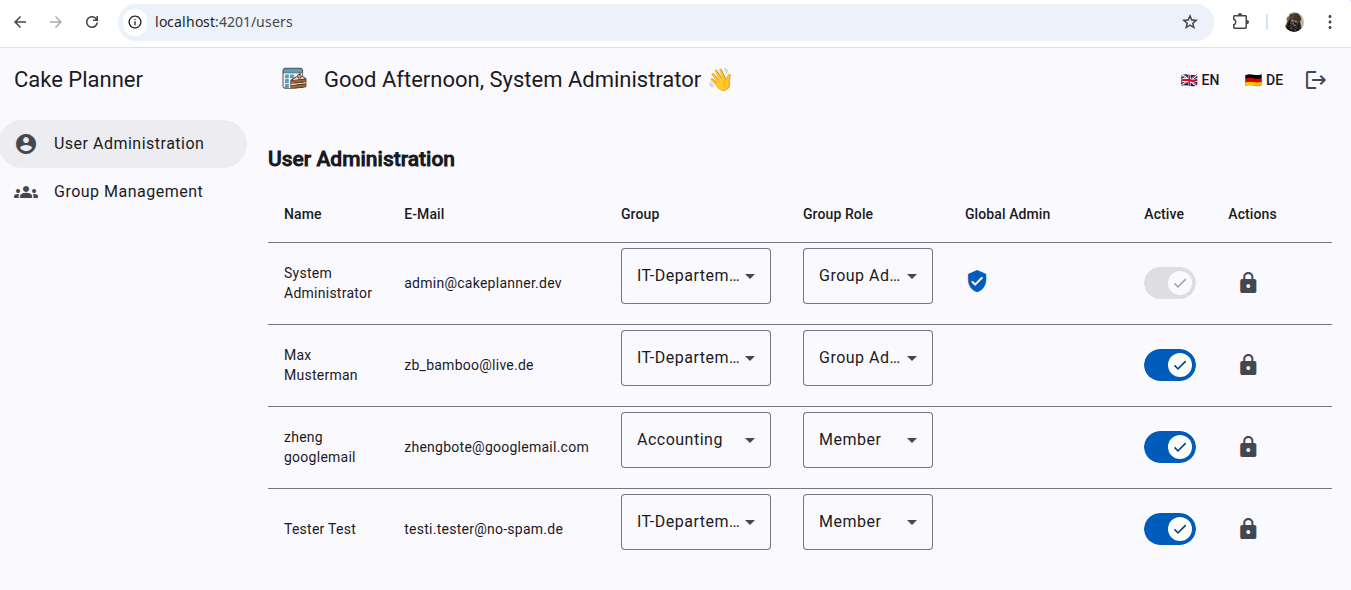The width and height of the screenshot is (1351, 590).
Task: Turn off Tester Test's Active toggle
Action: [x=1169, y=529]
